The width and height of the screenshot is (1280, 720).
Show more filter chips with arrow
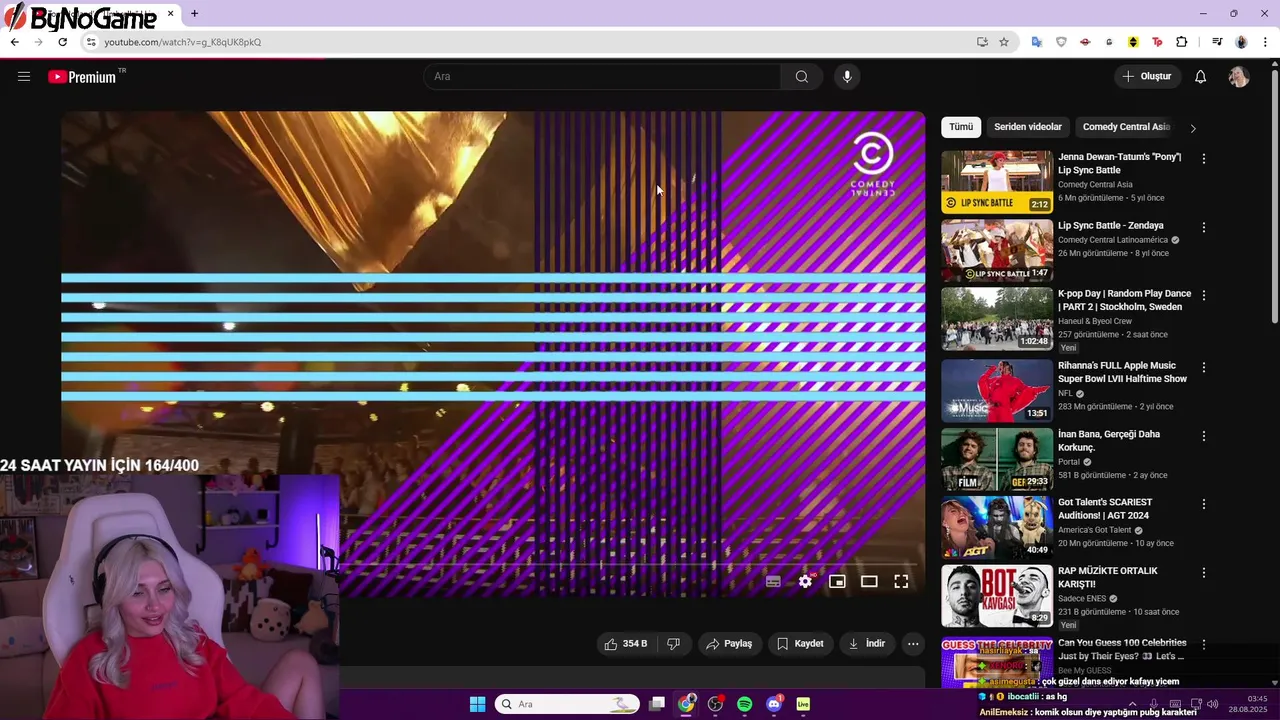(x=1192, y=128)
